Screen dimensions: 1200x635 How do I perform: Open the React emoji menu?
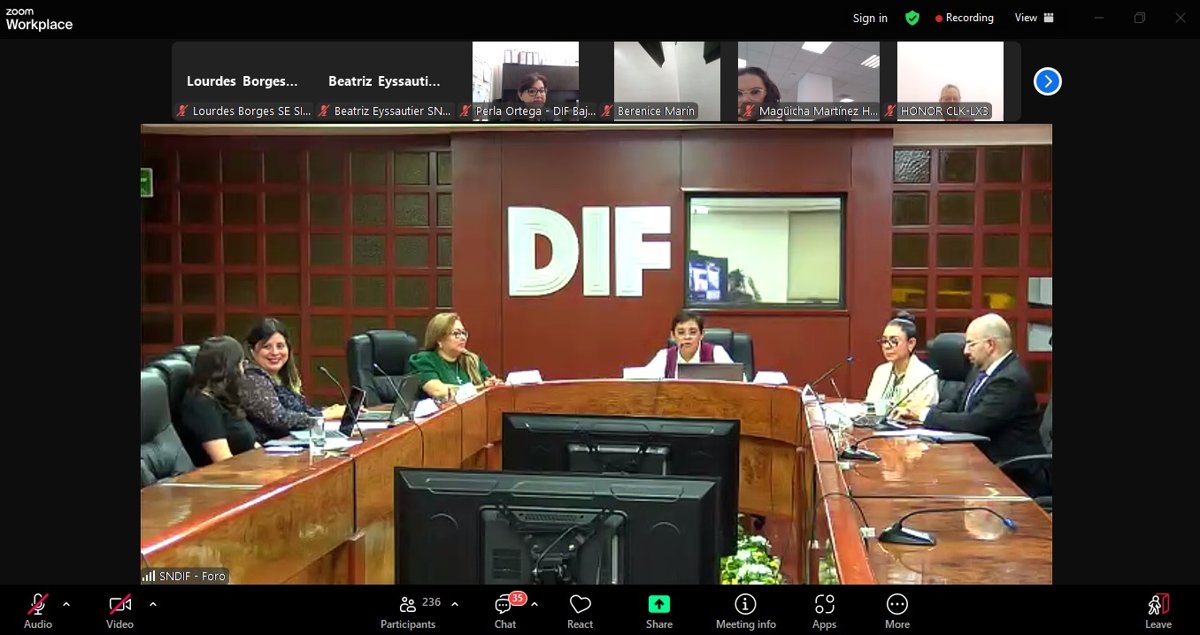point(580,610)
